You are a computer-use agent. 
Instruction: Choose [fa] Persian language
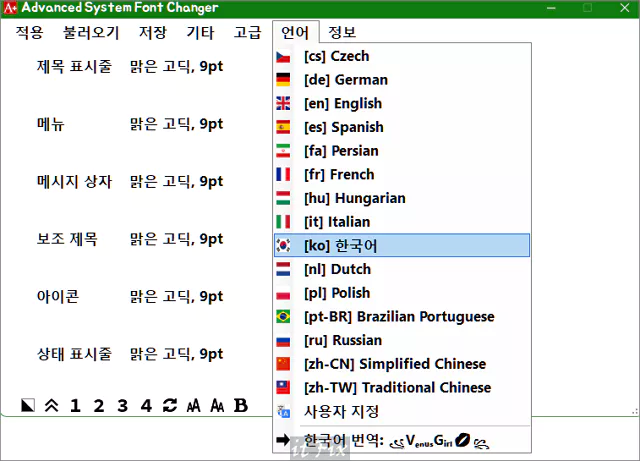[x=402, y=151]
